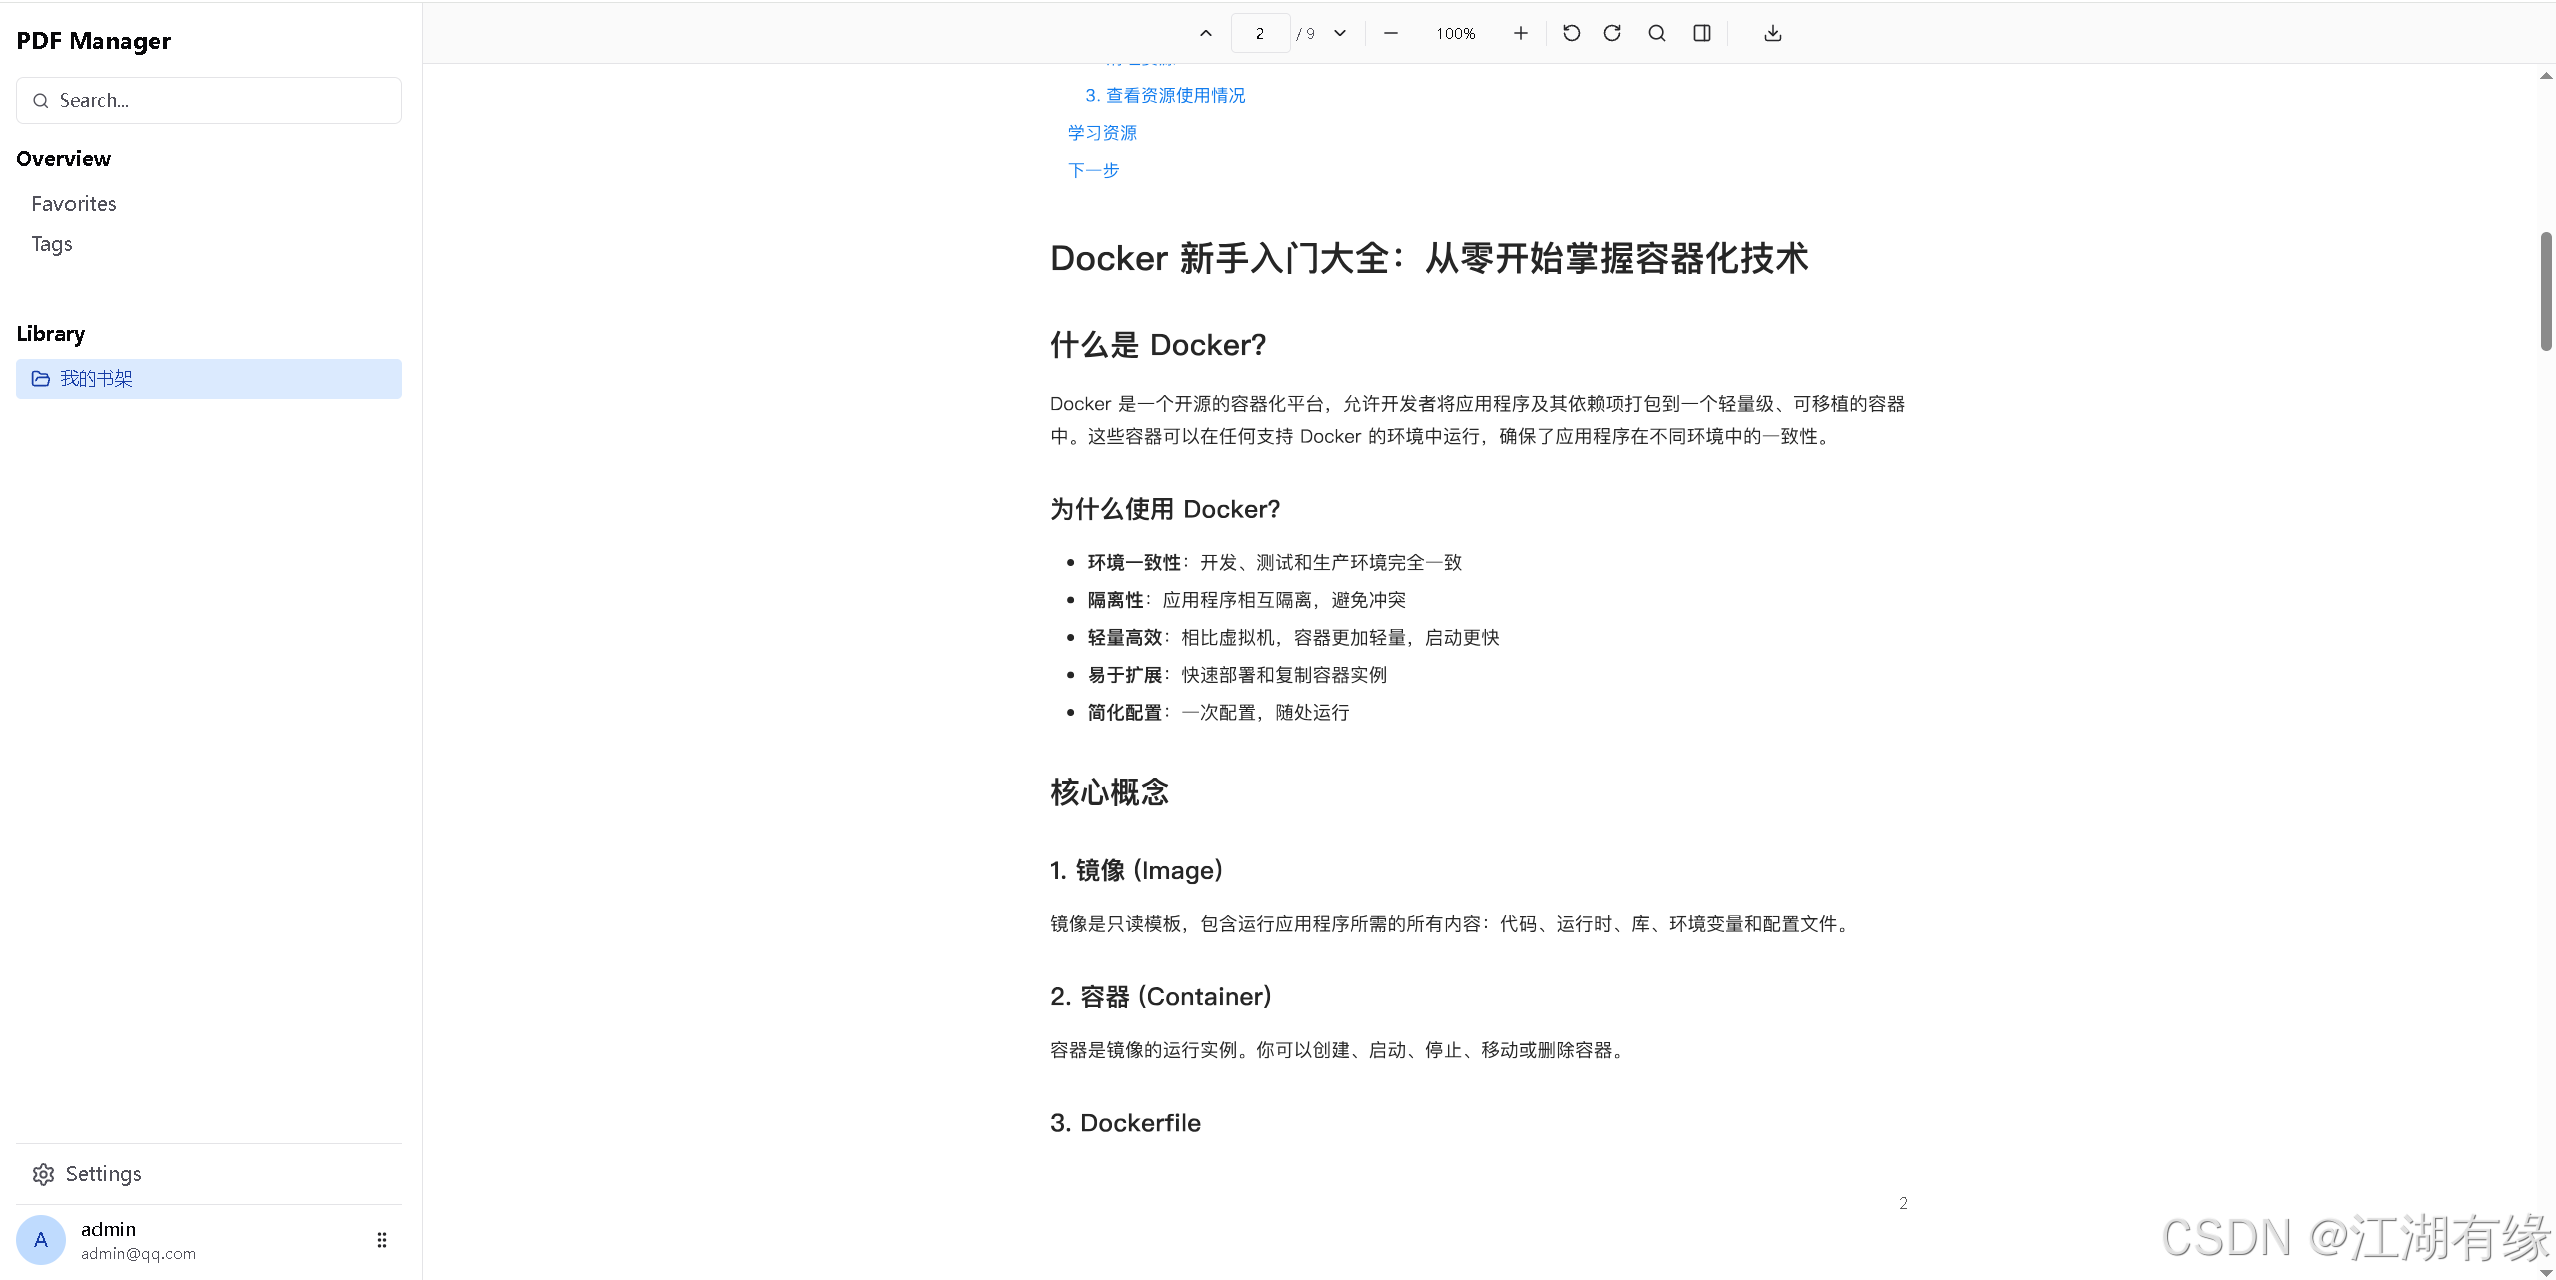Click the Docker 新手入门大全 main title
This screenshot has height=1280, width=2556.
coord(1429,257)
